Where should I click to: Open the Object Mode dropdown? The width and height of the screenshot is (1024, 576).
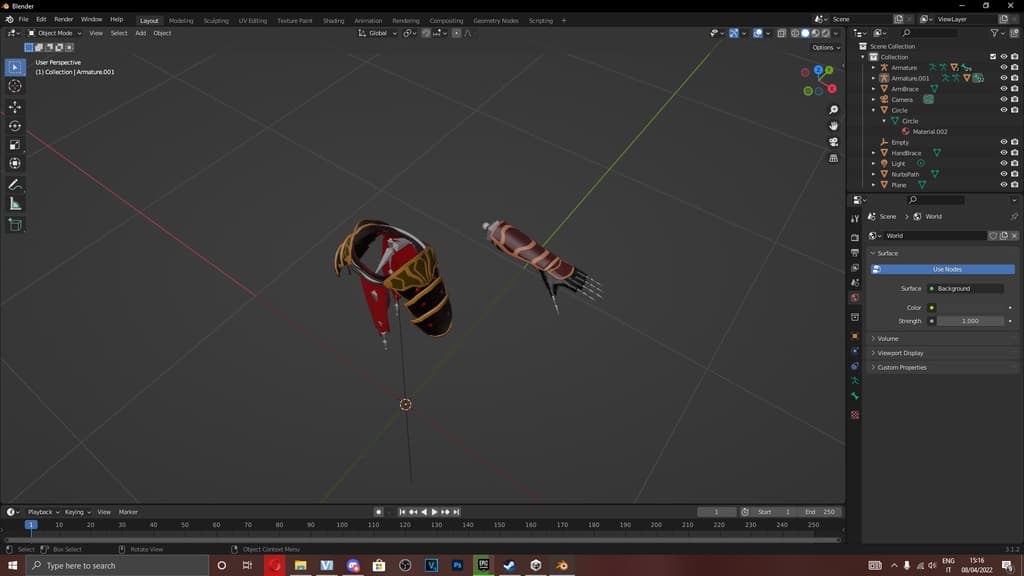tap(57, 33)
